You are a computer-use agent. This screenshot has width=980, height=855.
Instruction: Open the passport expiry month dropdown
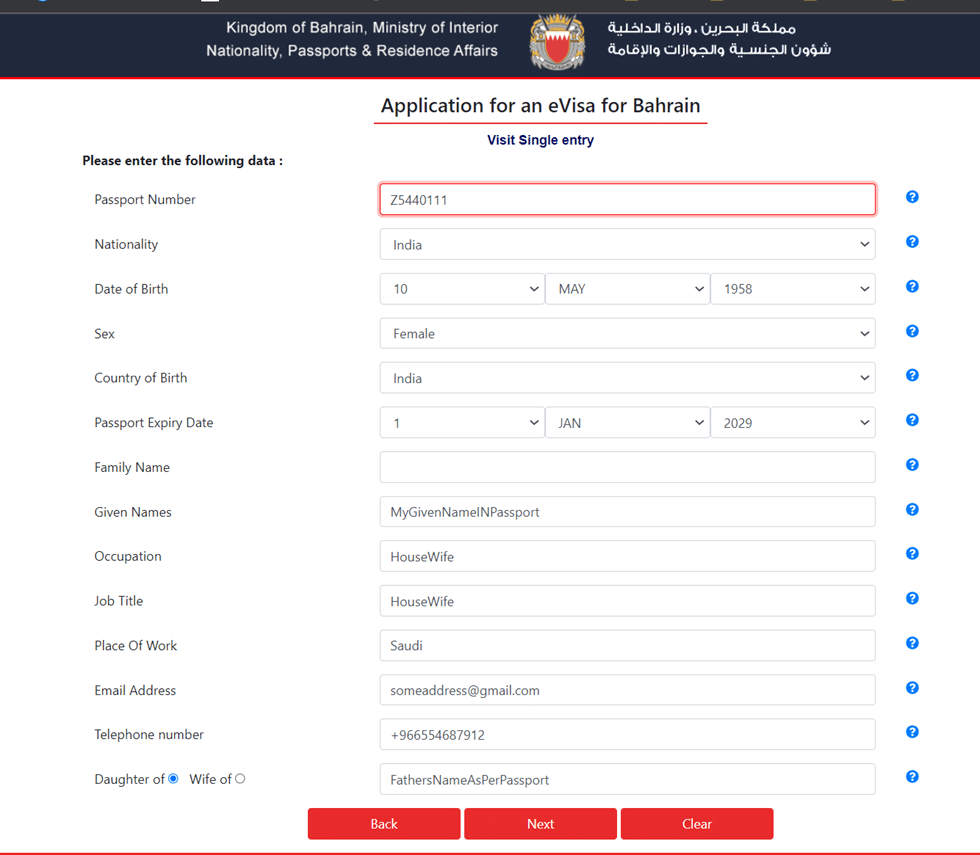627,422
